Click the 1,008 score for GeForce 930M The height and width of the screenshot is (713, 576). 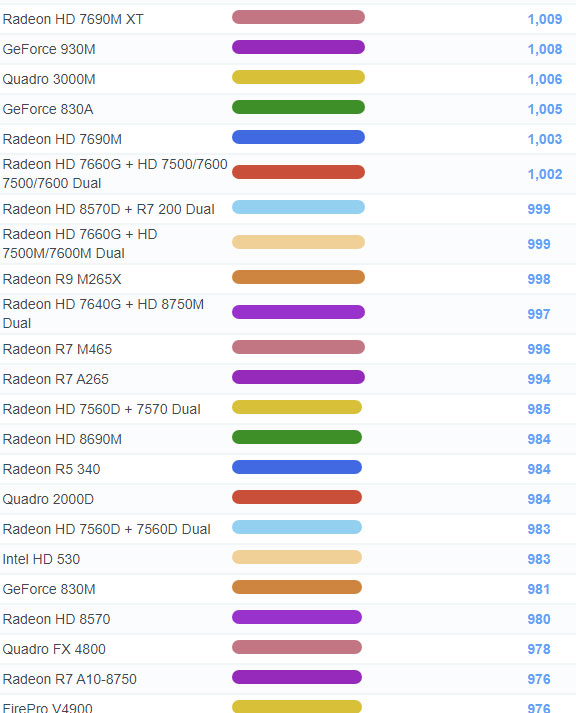click(x=545, y=49)
